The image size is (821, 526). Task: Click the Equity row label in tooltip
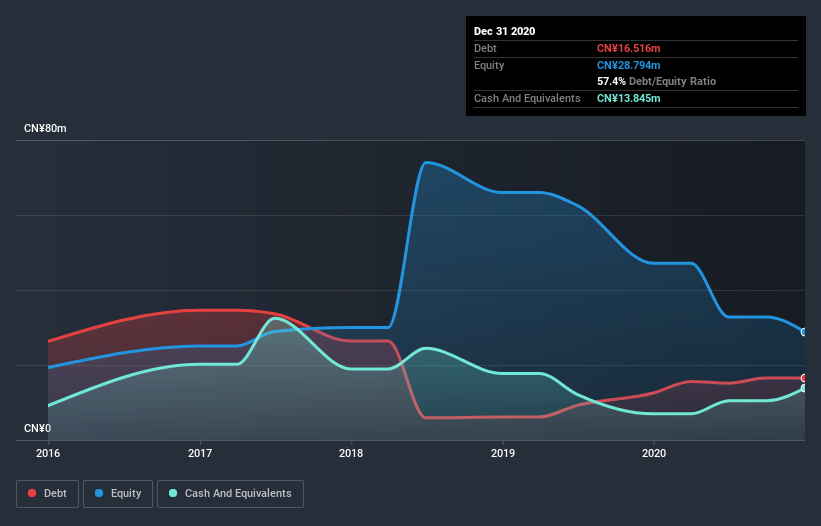click(489, 65)
